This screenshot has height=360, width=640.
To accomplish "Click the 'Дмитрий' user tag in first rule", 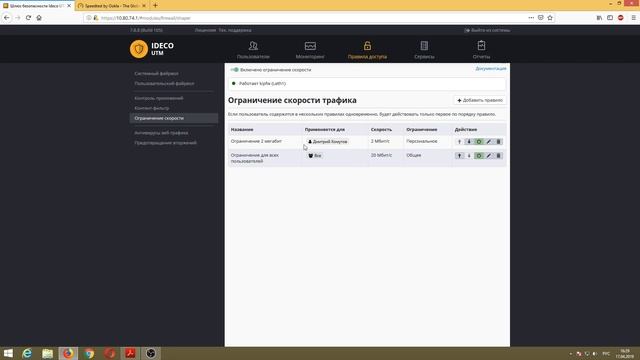I will click(327, 142).
